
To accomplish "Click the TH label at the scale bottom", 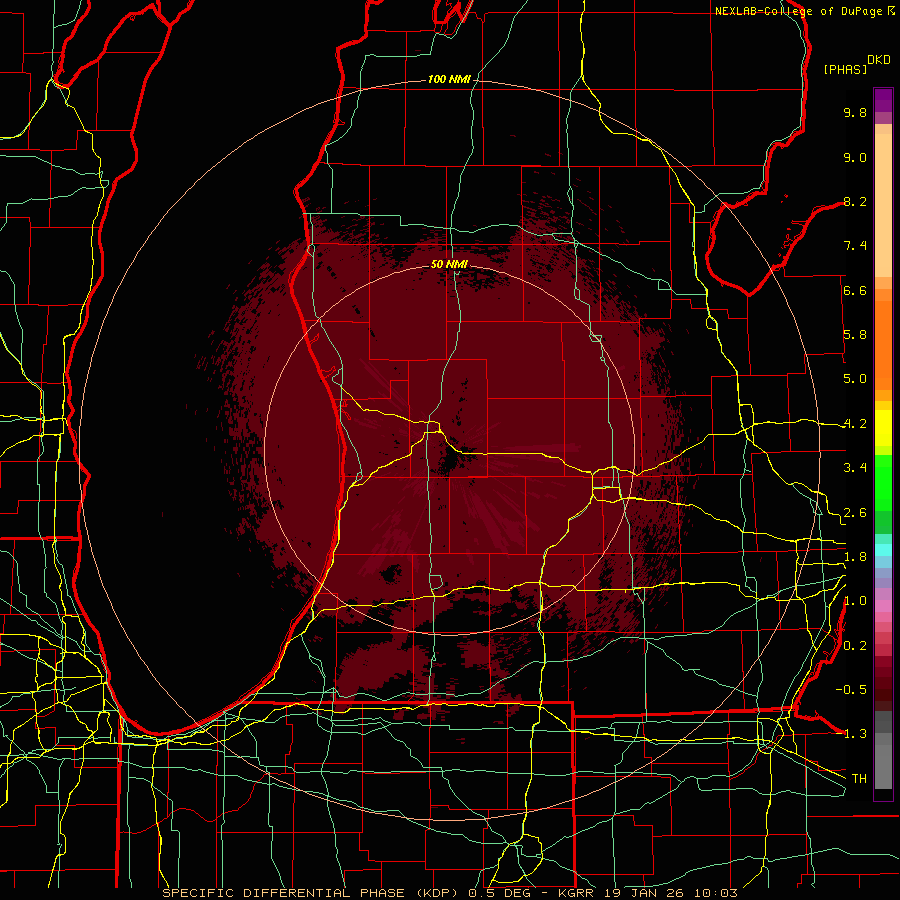I will (x=859, y=778).
